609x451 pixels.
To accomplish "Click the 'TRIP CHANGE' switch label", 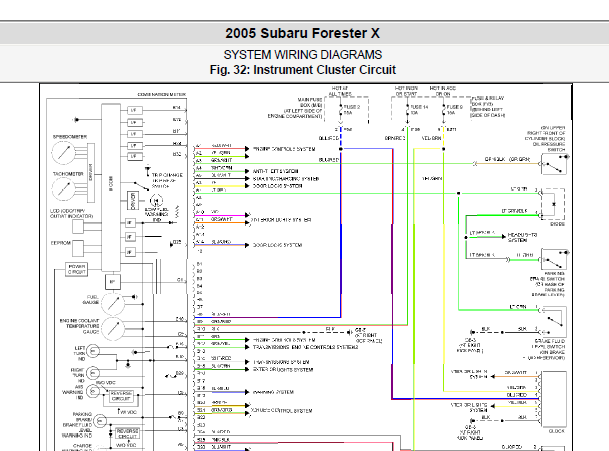I will coord(167,175).
